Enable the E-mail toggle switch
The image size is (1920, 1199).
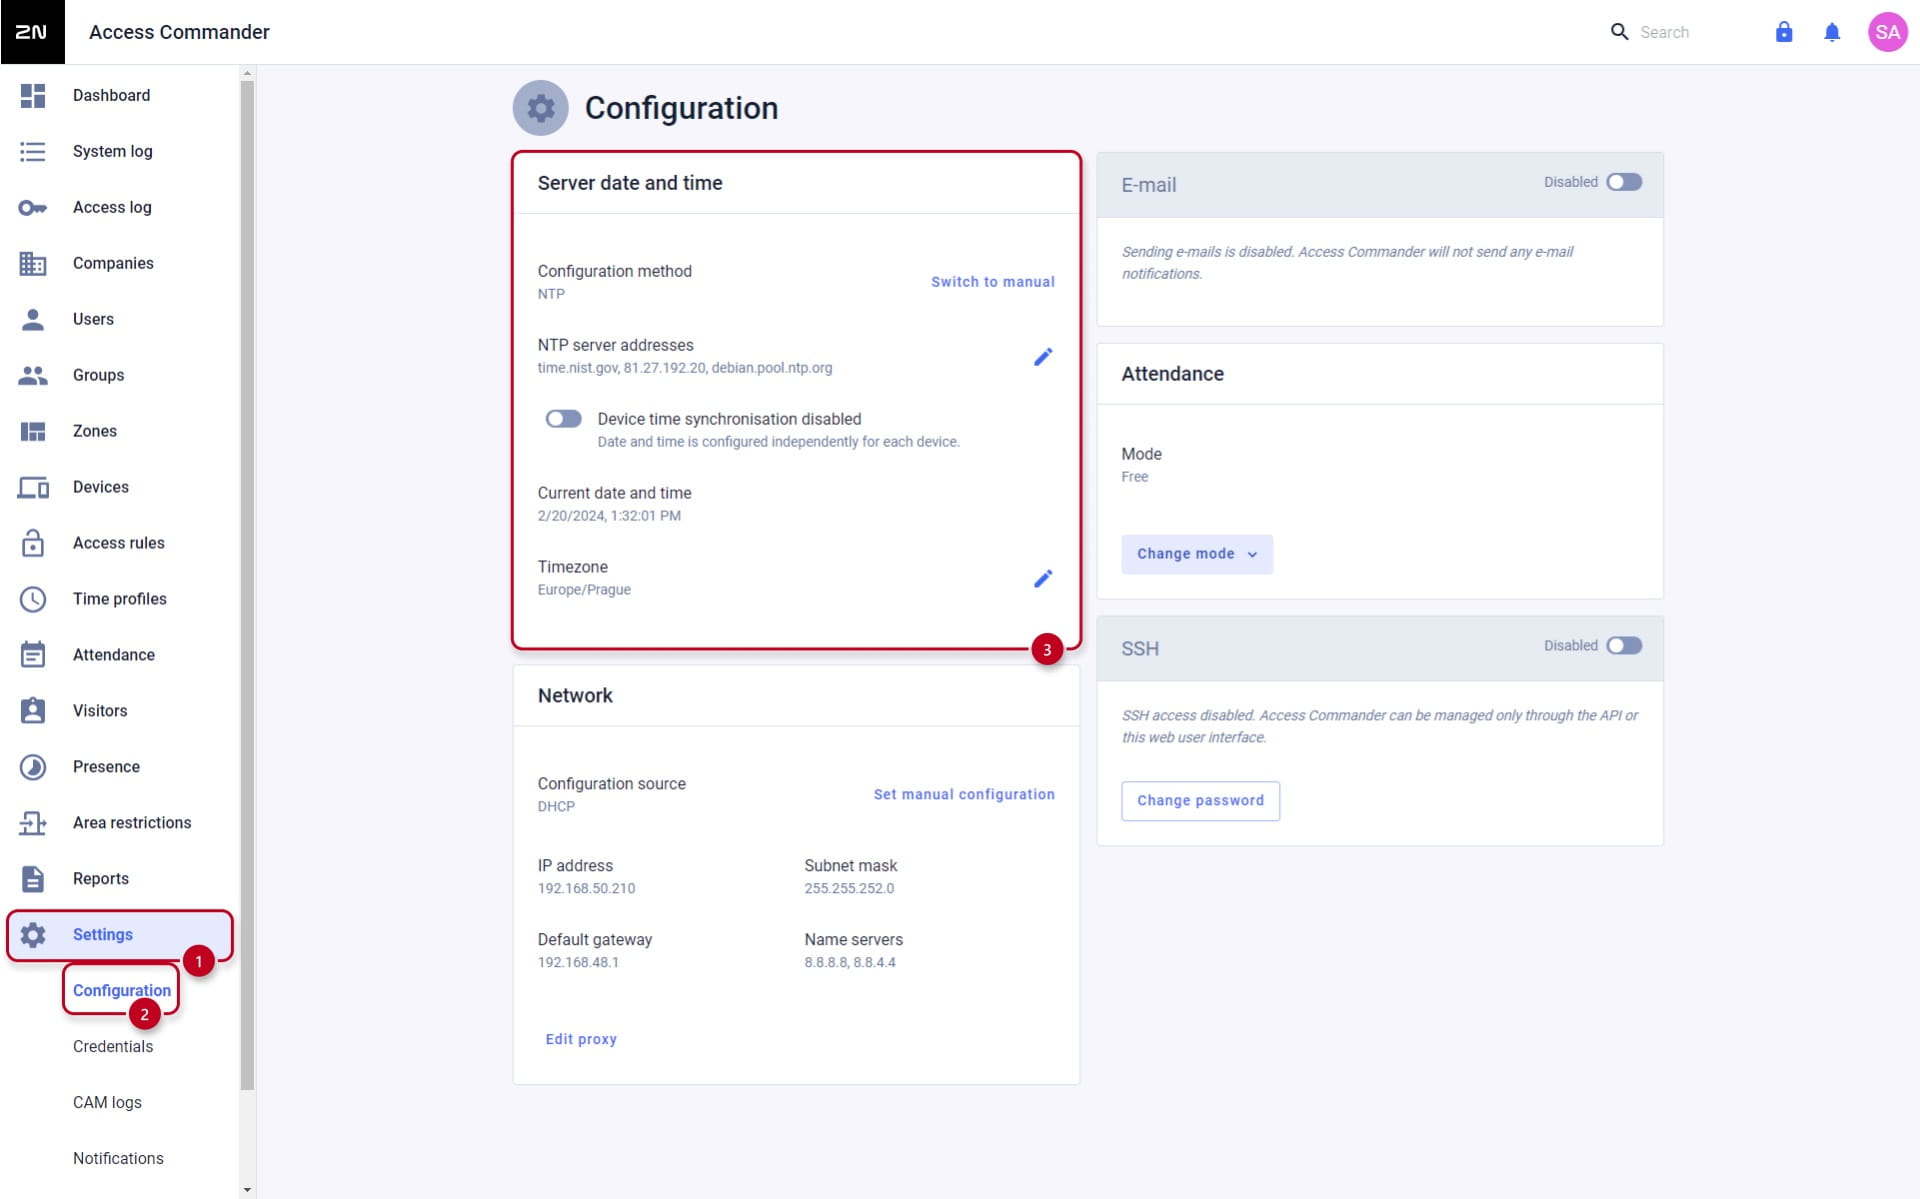(x=1624, y=182)
